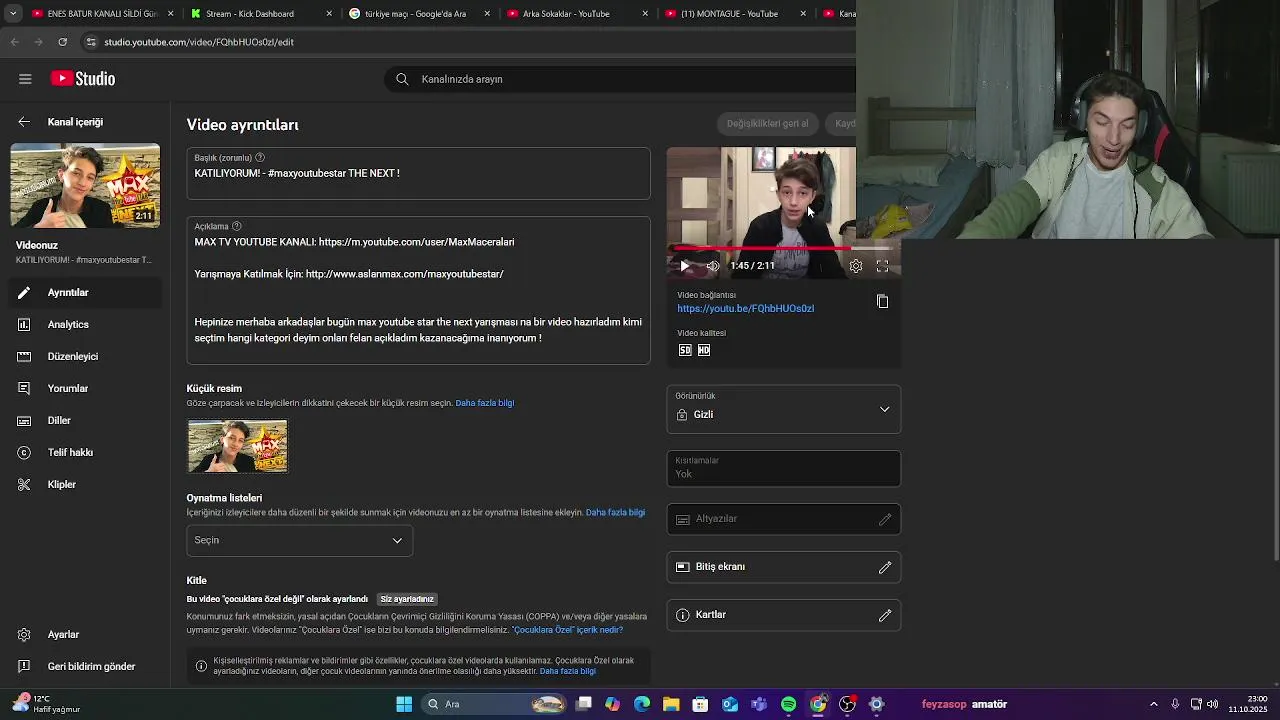Viewport: 1280px width, 720px height.
Task: Click the red video progress bar
Action: click(x=784, y=248)
